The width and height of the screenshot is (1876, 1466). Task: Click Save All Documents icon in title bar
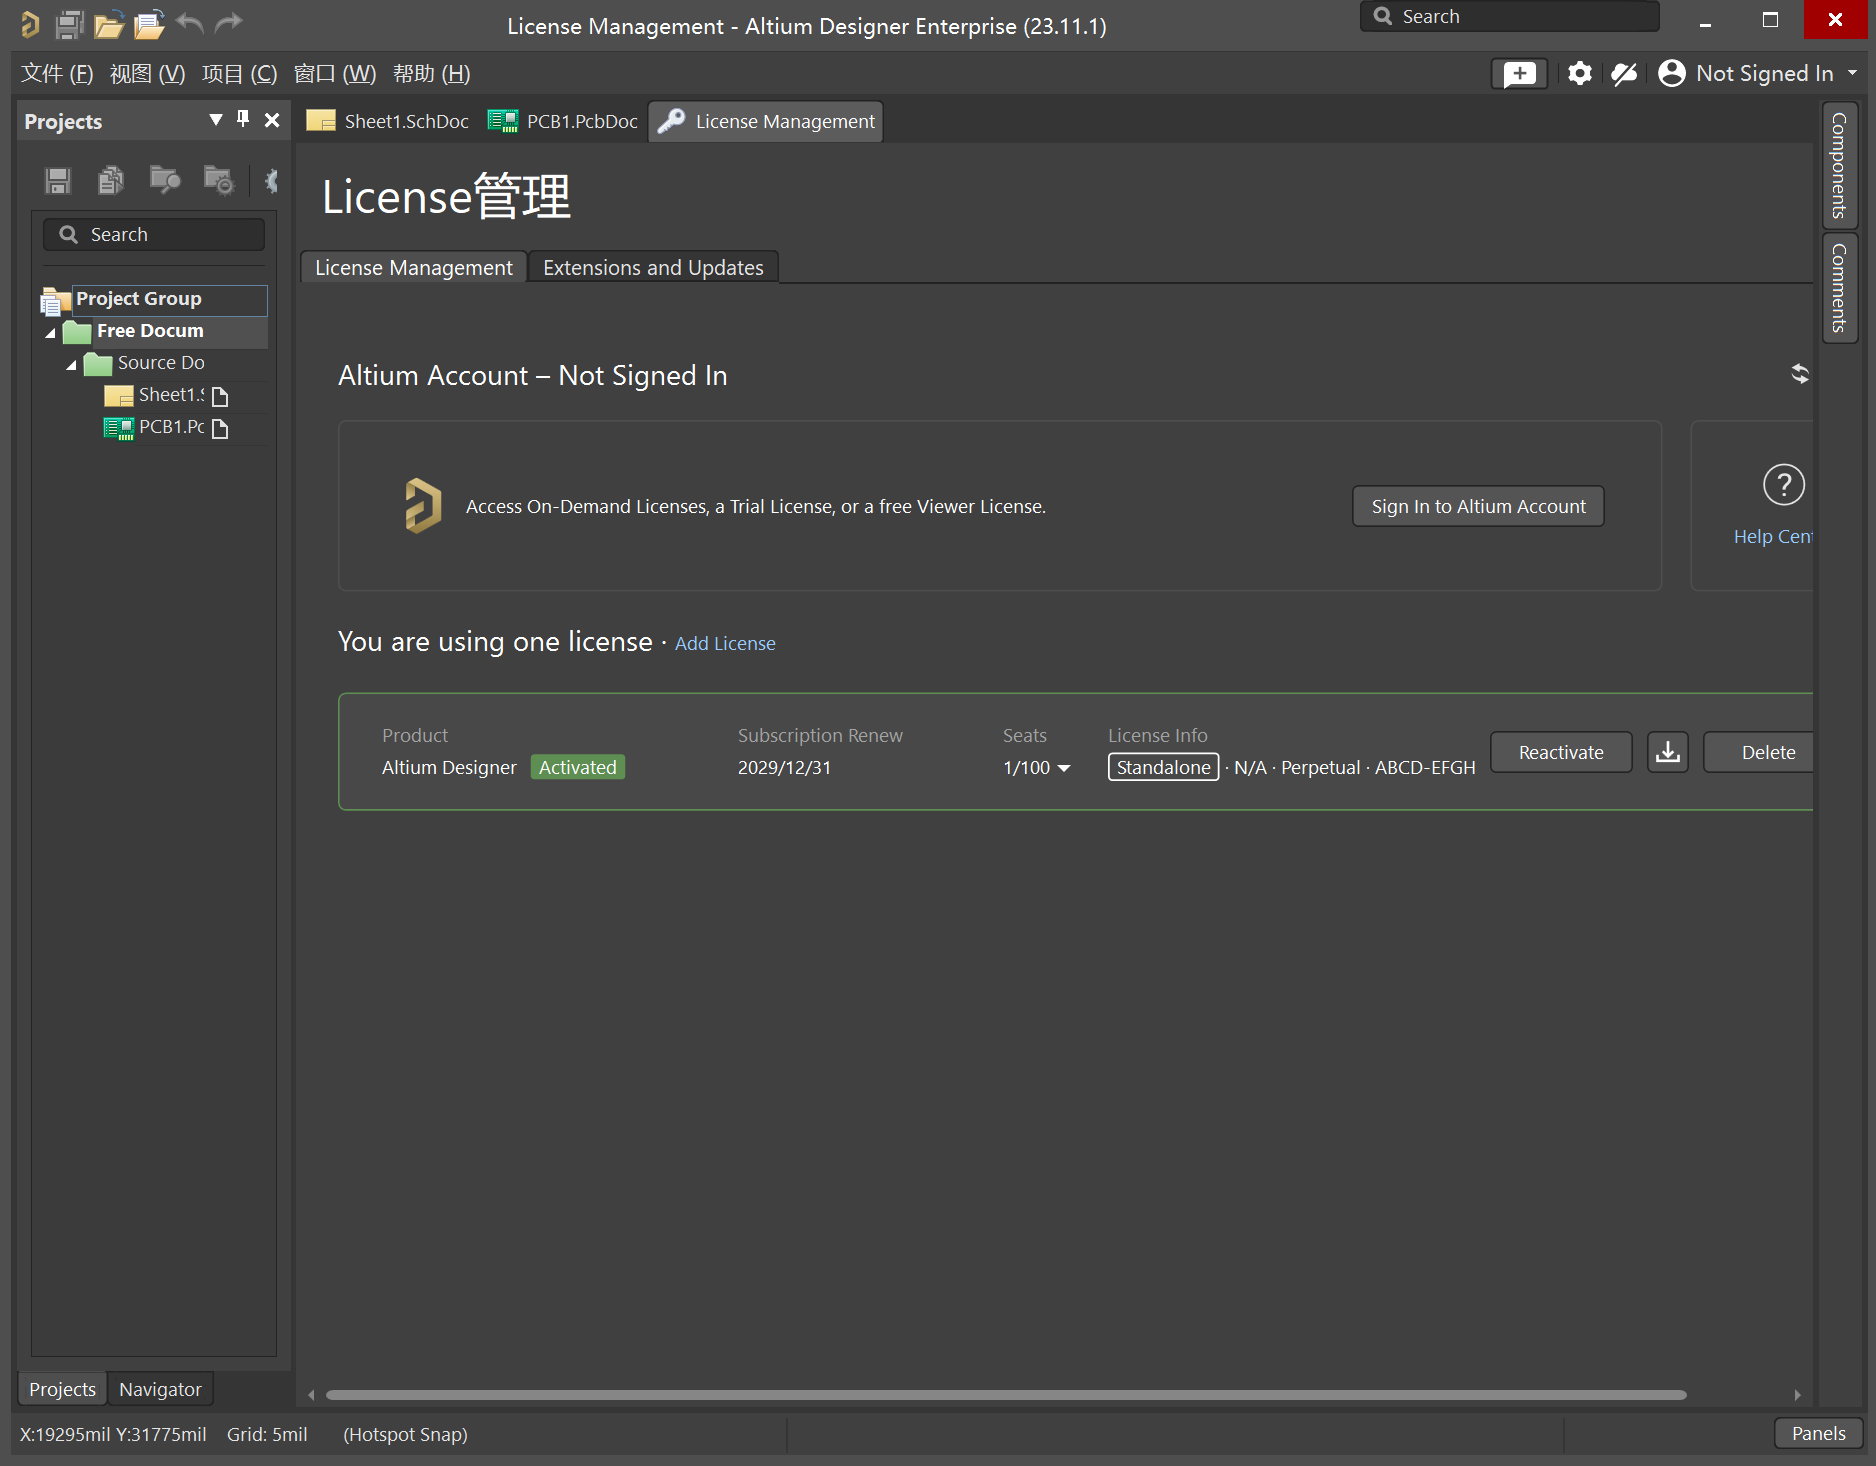[x=69, y=24]
